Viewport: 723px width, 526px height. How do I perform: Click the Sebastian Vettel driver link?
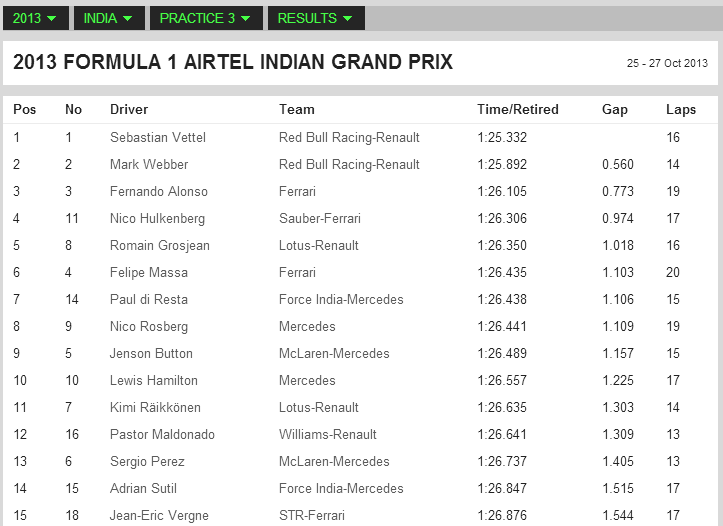[x=158, y=137]
